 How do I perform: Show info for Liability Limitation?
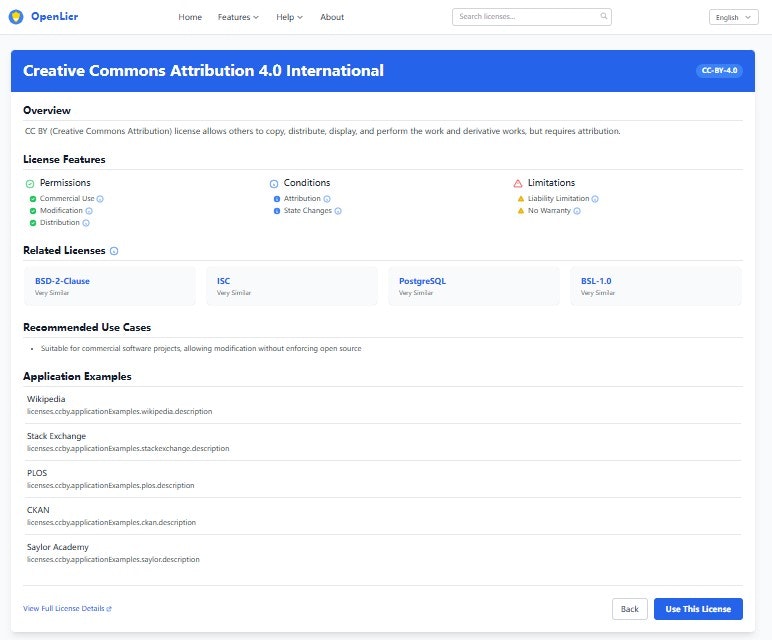pyautogui.click(x=595, y=199)
